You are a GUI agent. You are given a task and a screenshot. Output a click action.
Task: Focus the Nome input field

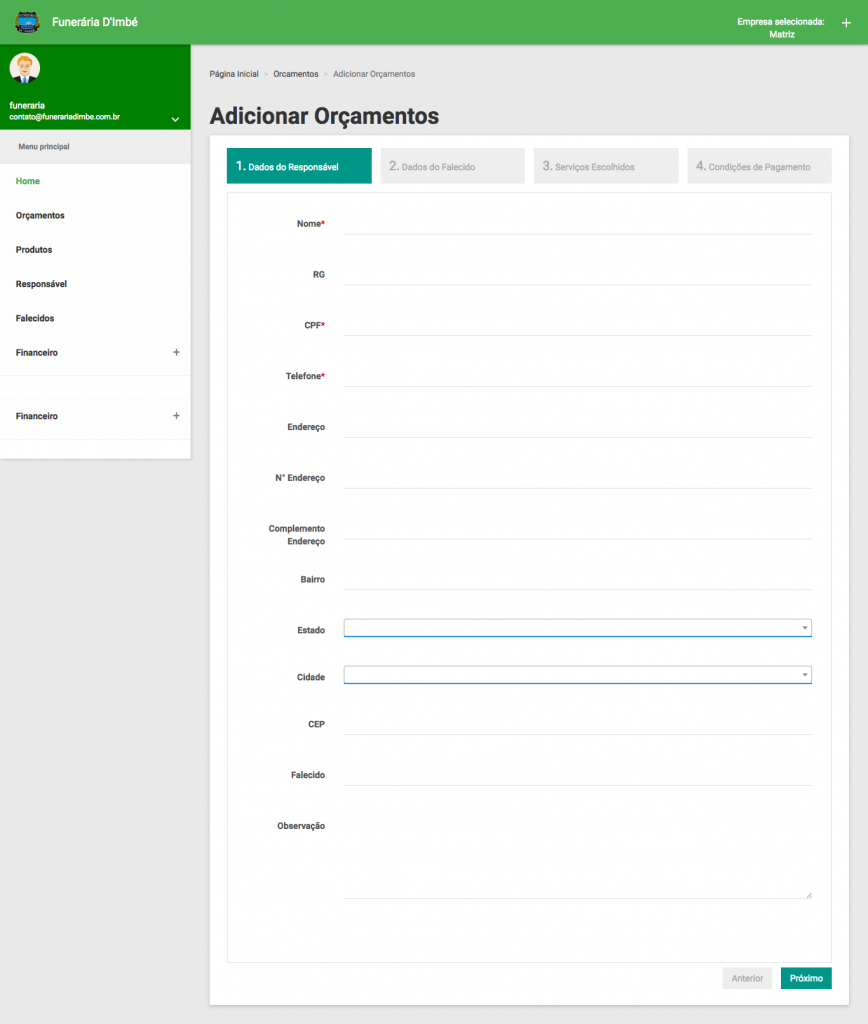click(577, 223)
